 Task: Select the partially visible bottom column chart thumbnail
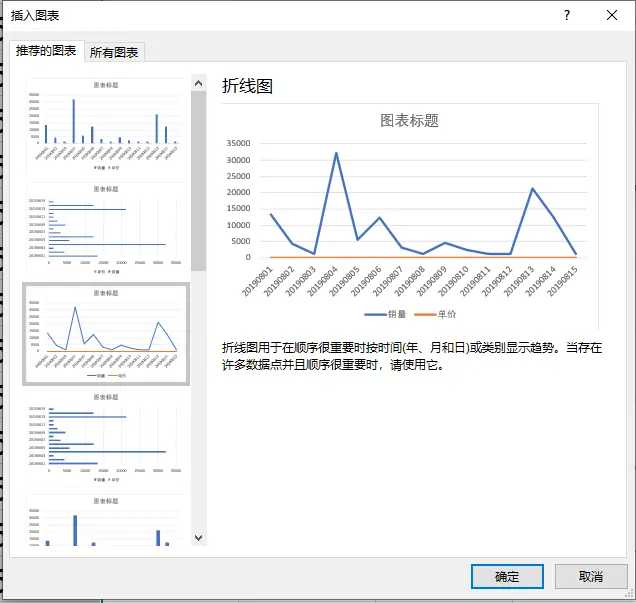tap(106, 520)
